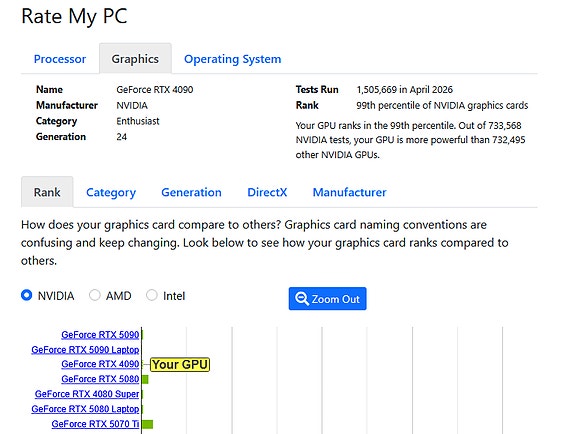Switch to the Generation tab
The width and height of the screenshot is (575, 434).
pyautogui.click(x=191, y=192)
